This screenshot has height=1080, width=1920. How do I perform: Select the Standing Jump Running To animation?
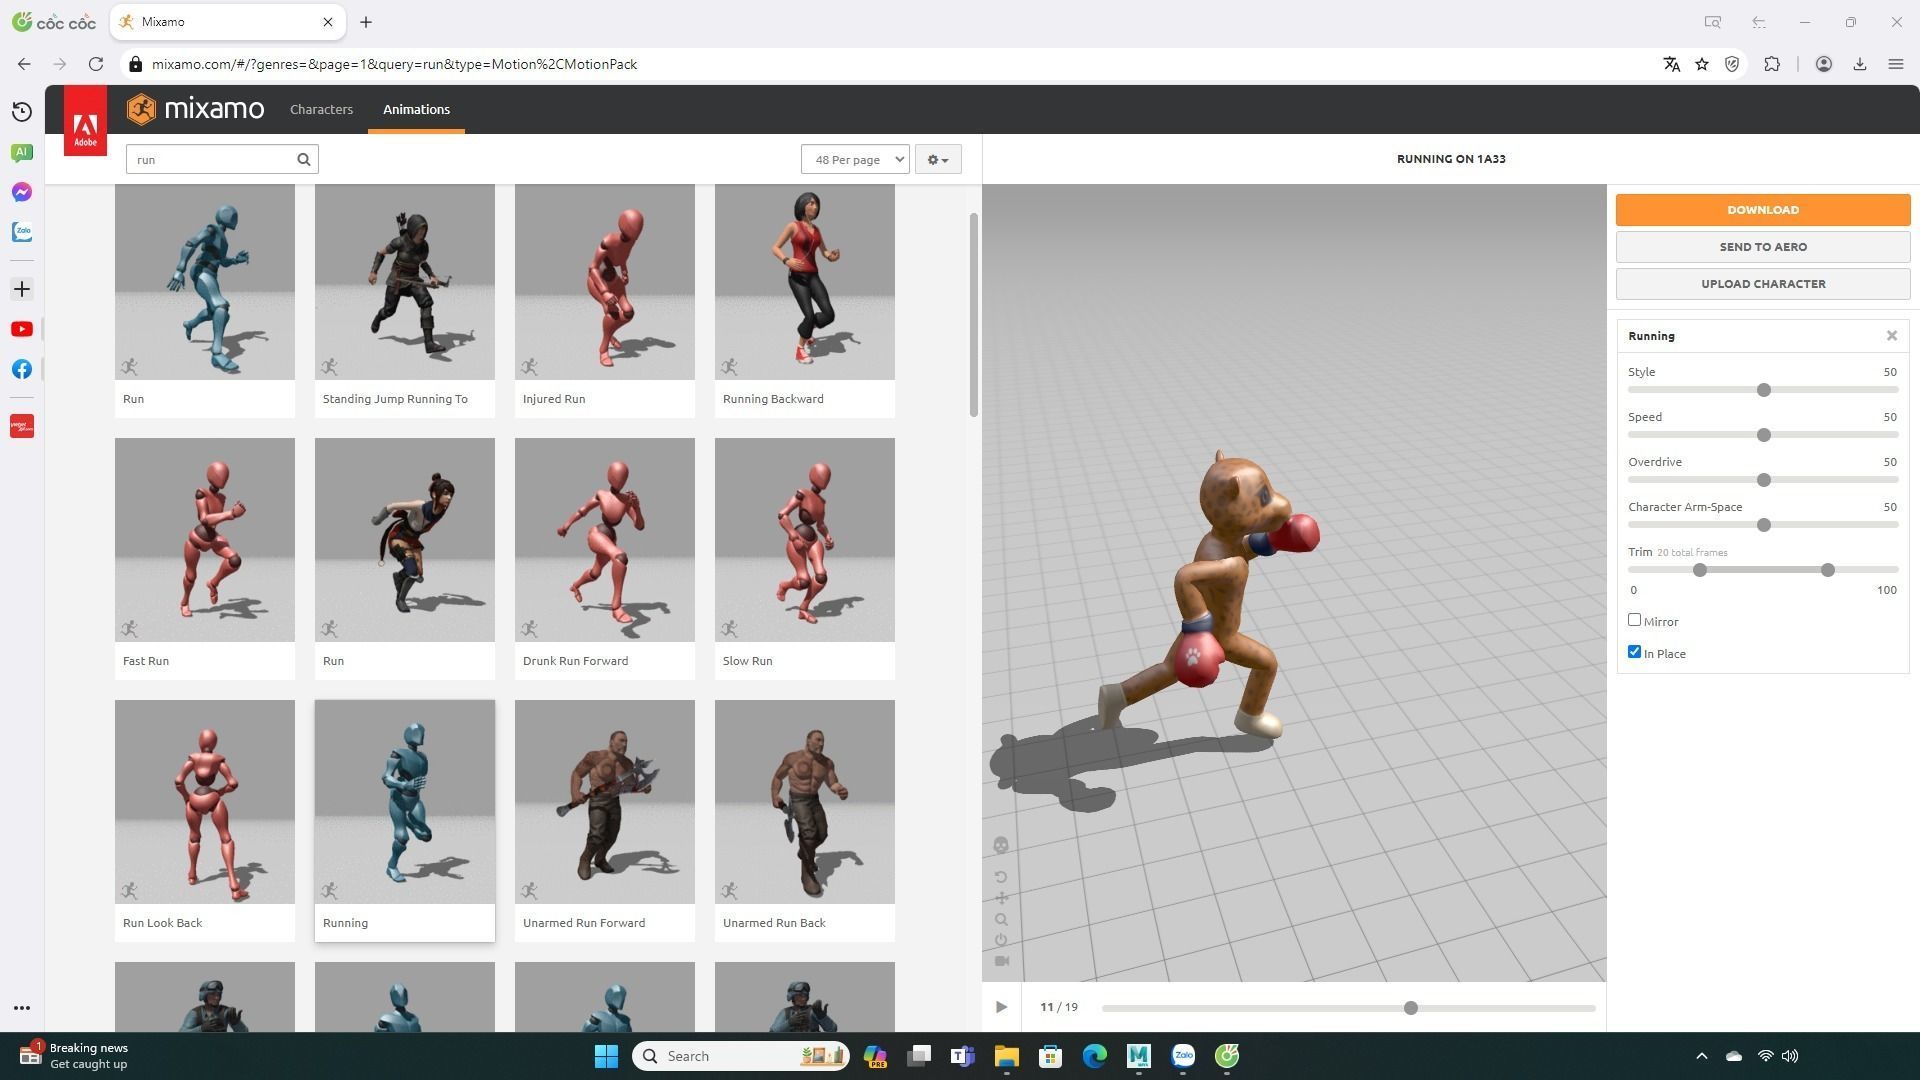[x=404, y=300]
